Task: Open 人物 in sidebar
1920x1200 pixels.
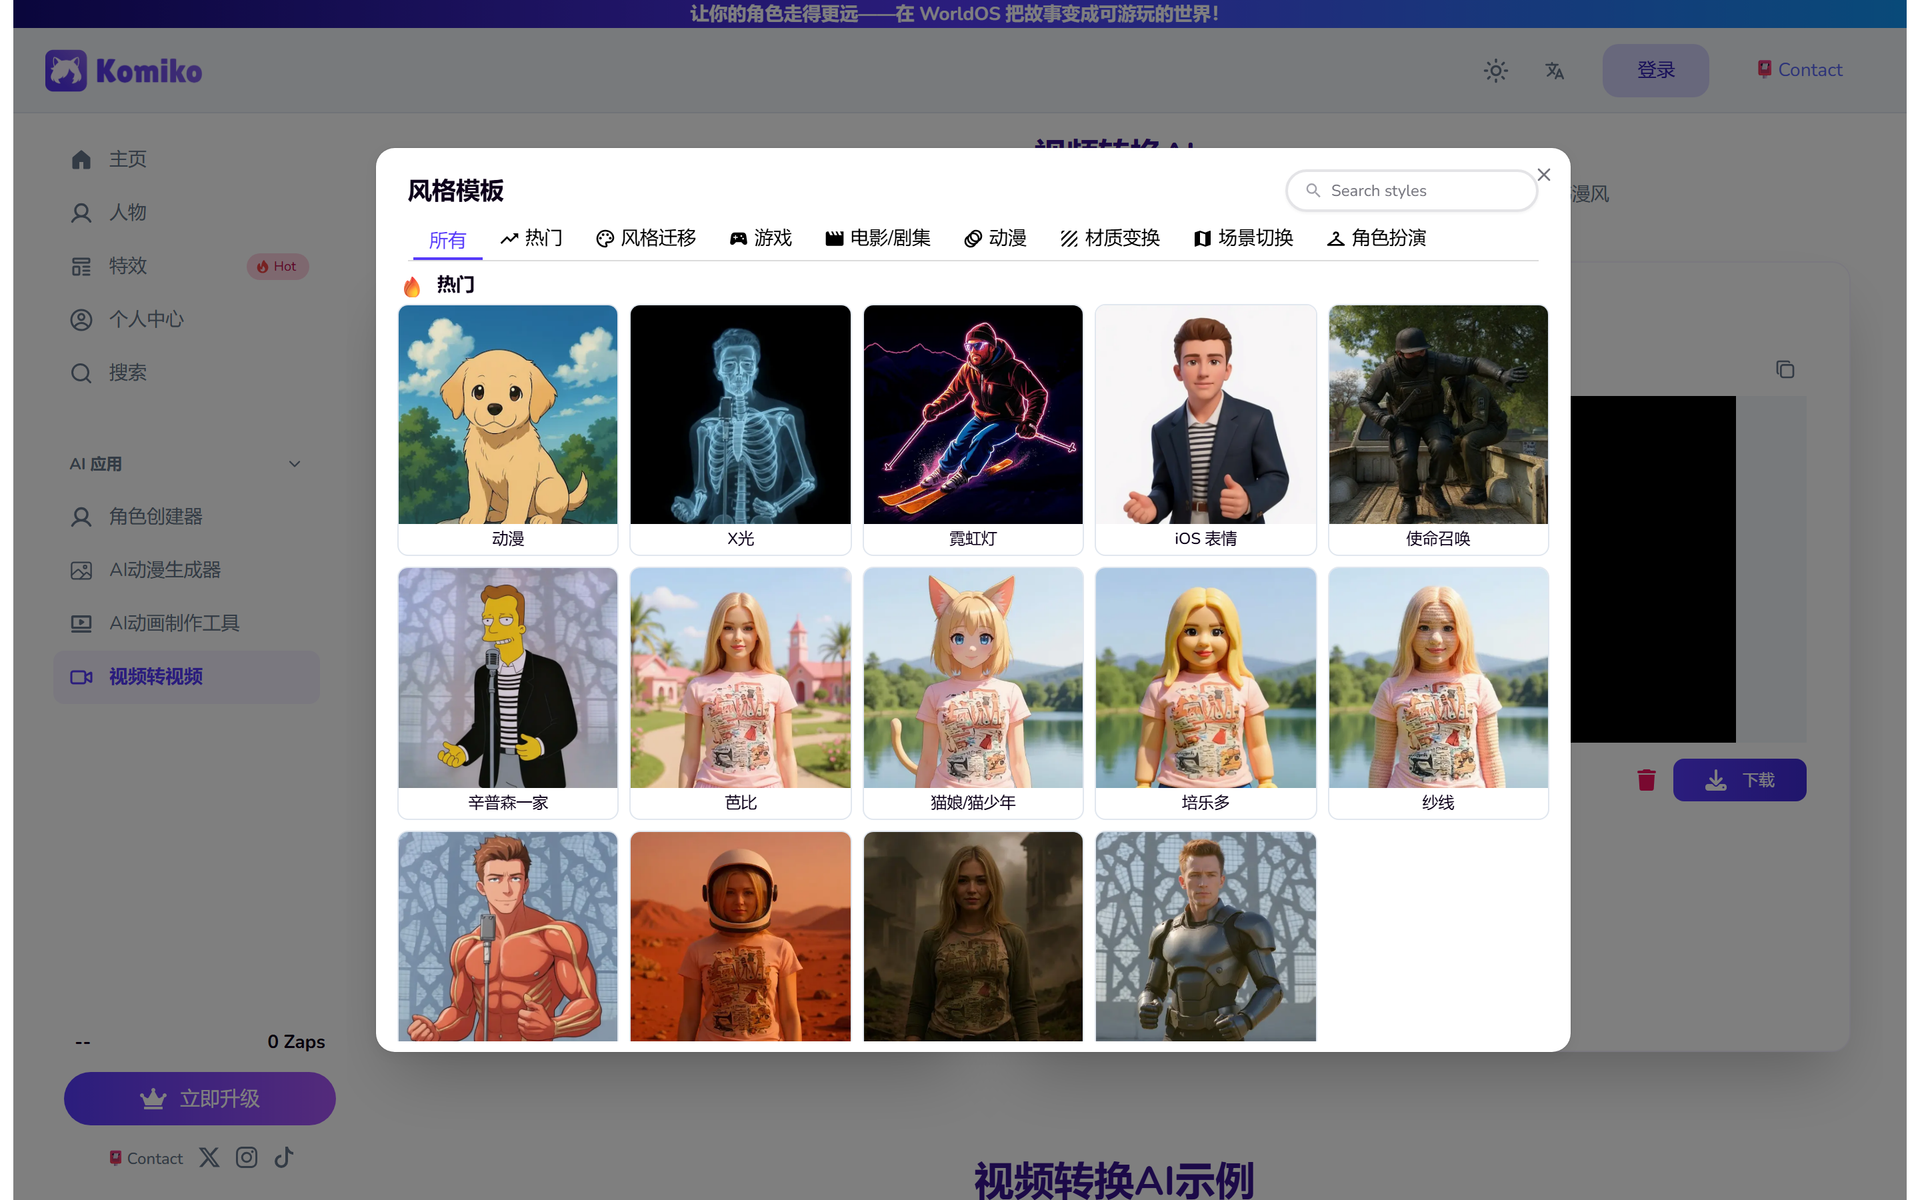Action: [x=186, y=212]
